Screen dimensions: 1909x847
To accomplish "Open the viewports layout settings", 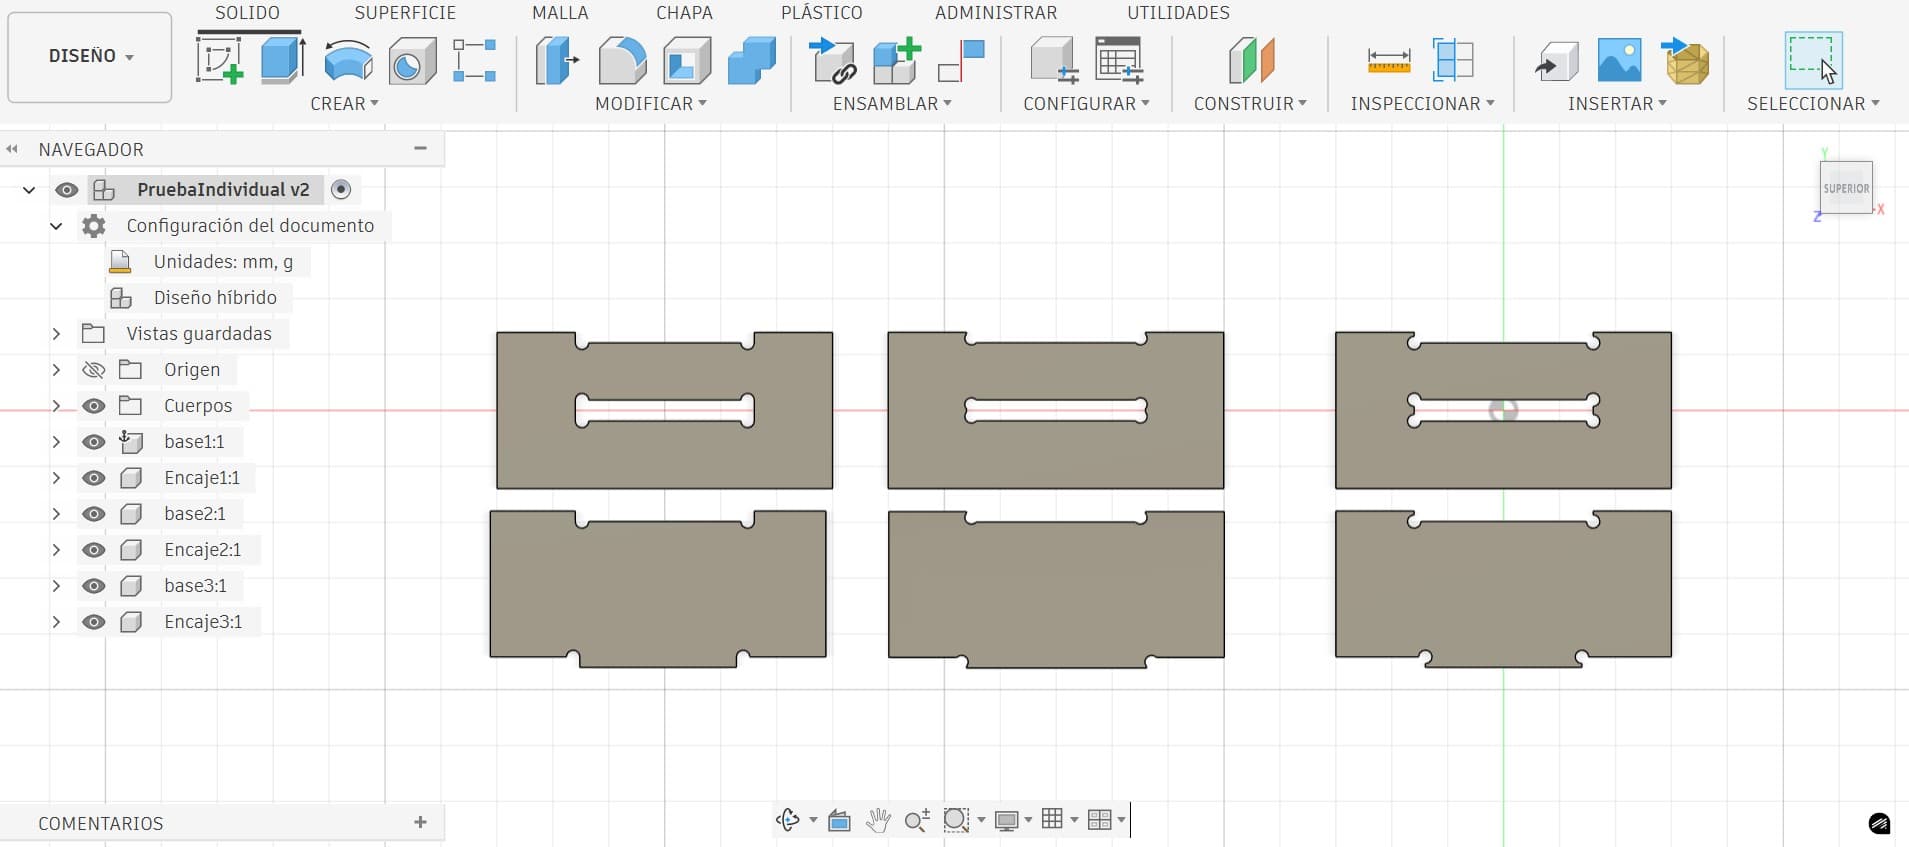I will tap(1106, 820).
